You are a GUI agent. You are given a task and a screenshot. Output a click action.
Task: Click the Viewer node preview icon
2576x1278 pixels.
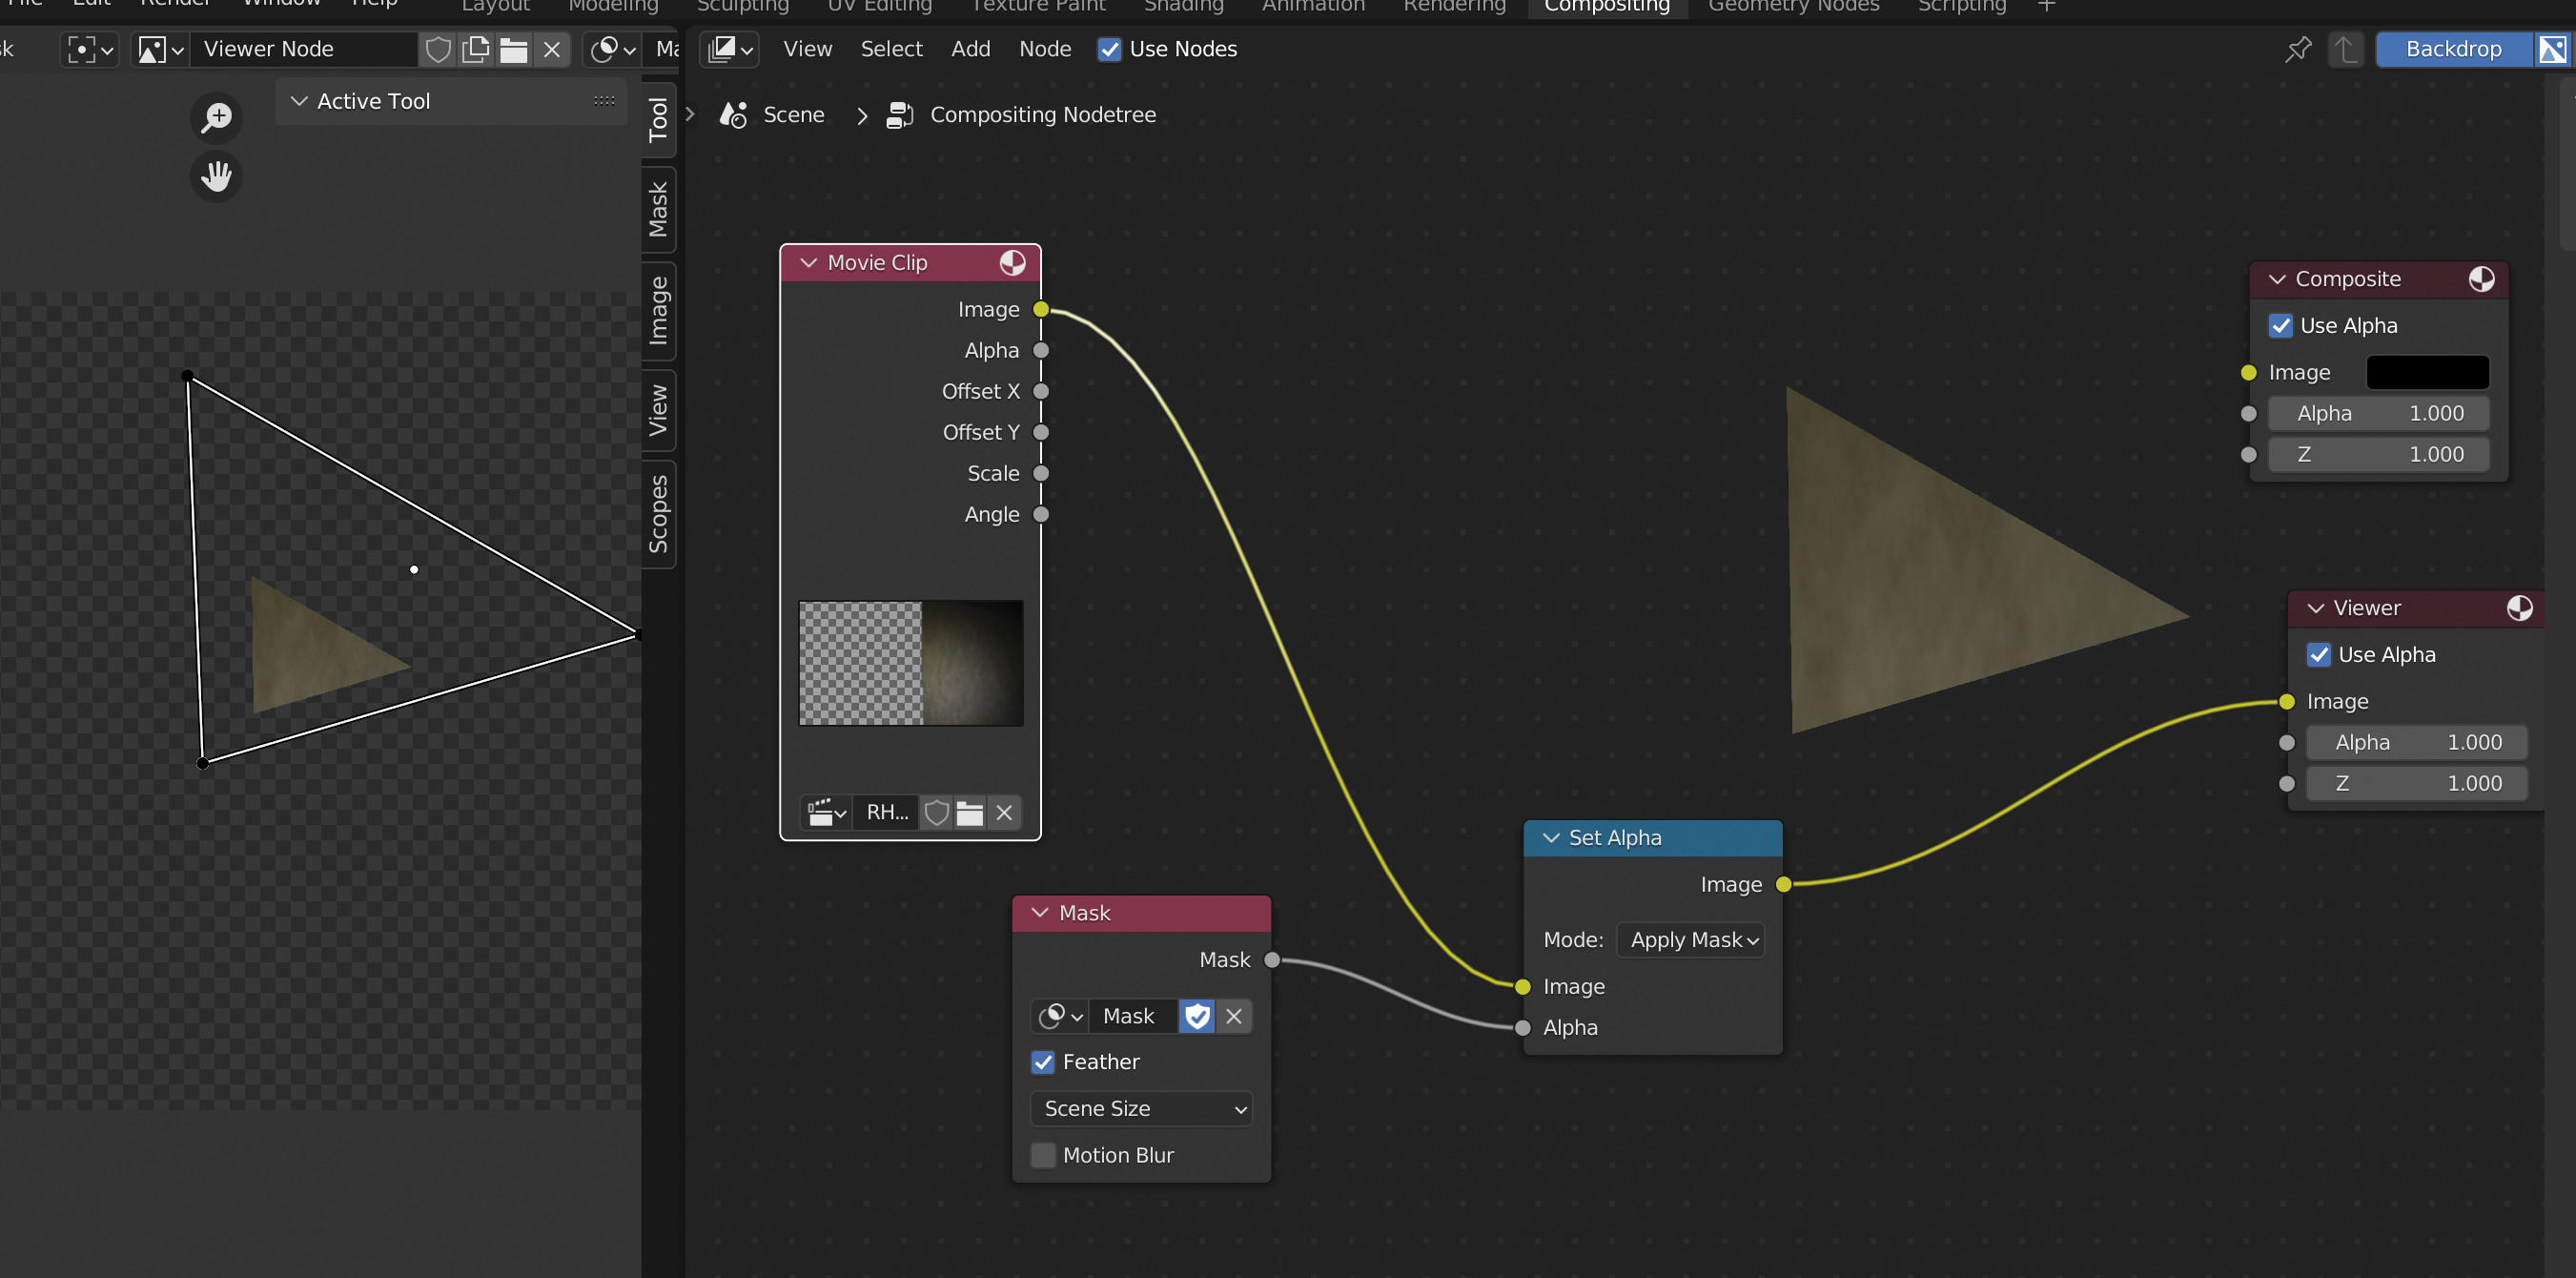pyautogui.click(x=2520, y=608)
